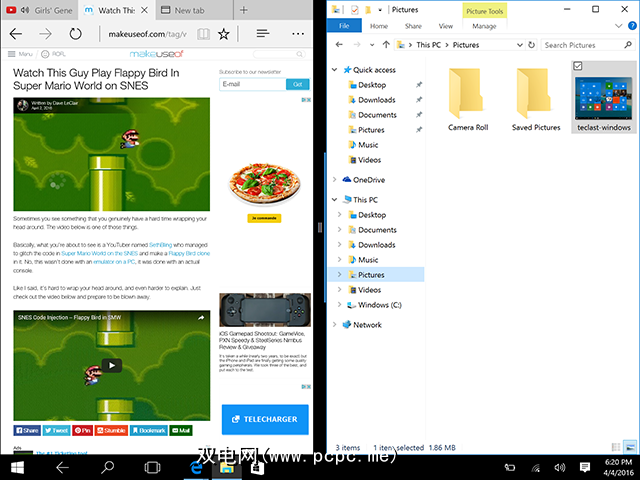
Task: Open Edge More actions ellipsis menu
Action: pos(298,34)
